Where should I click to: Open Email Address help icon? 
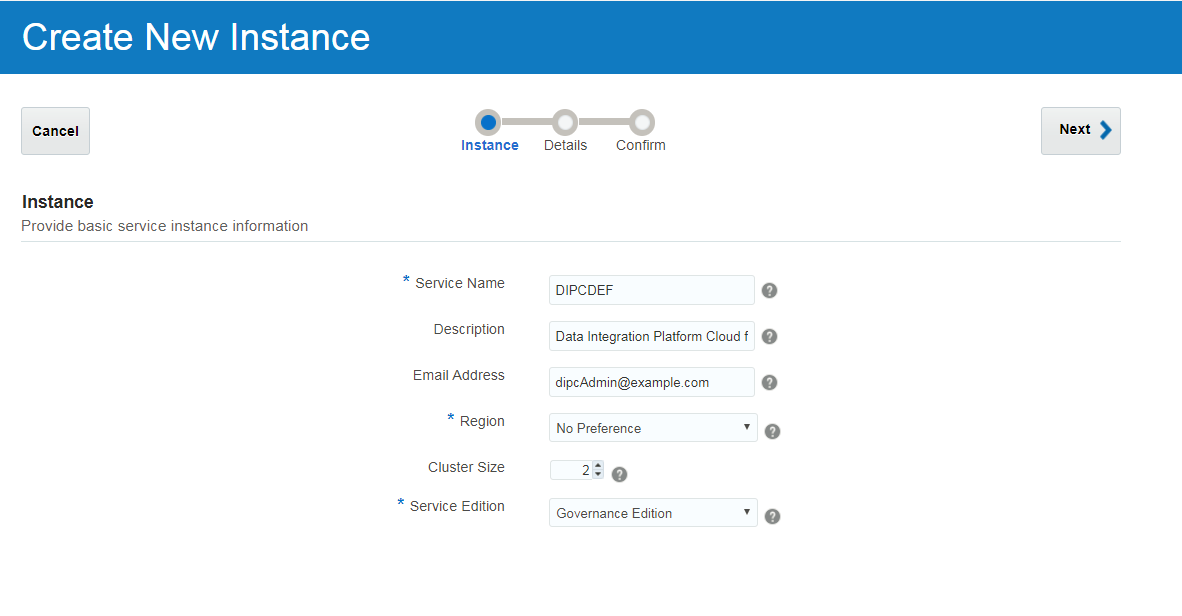click(x=769, y=382)
